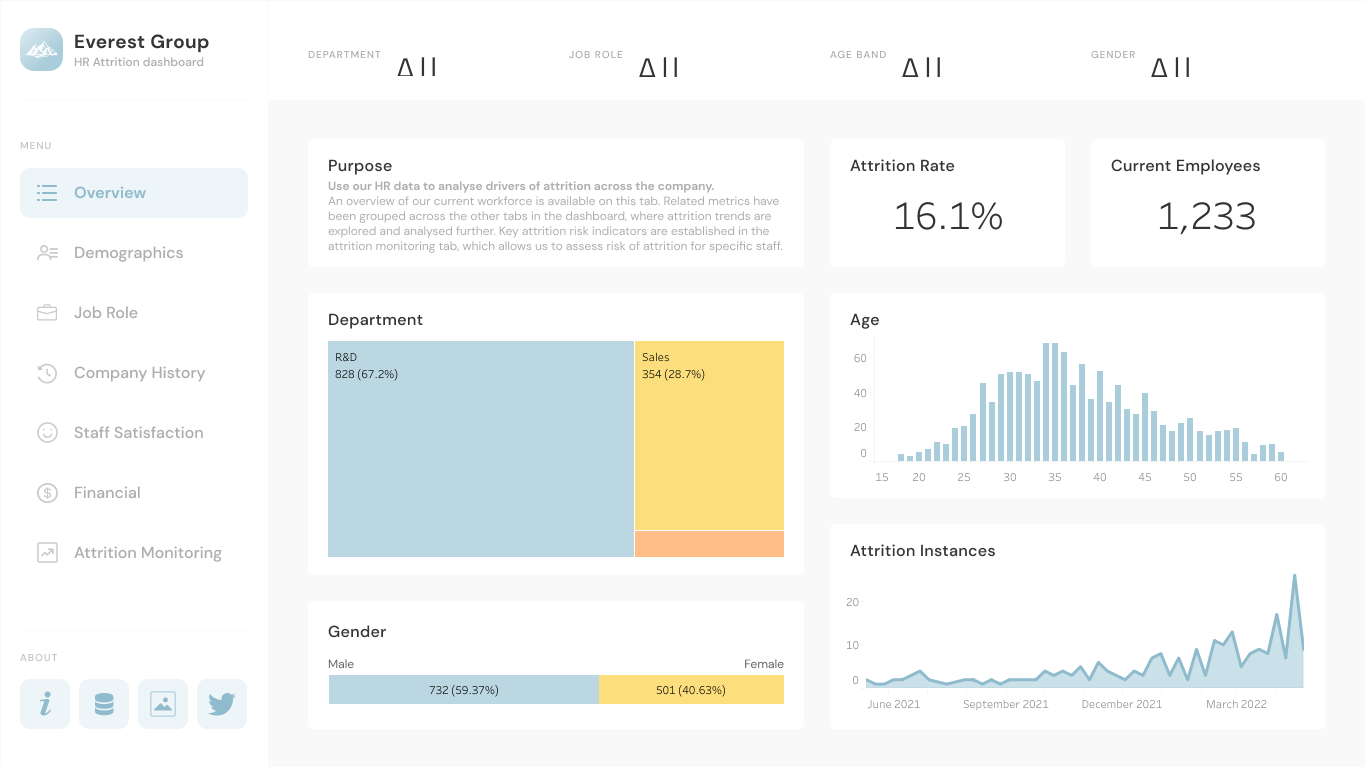
Task: Select the Demographics people icon in sidebar
Action: 46,252
